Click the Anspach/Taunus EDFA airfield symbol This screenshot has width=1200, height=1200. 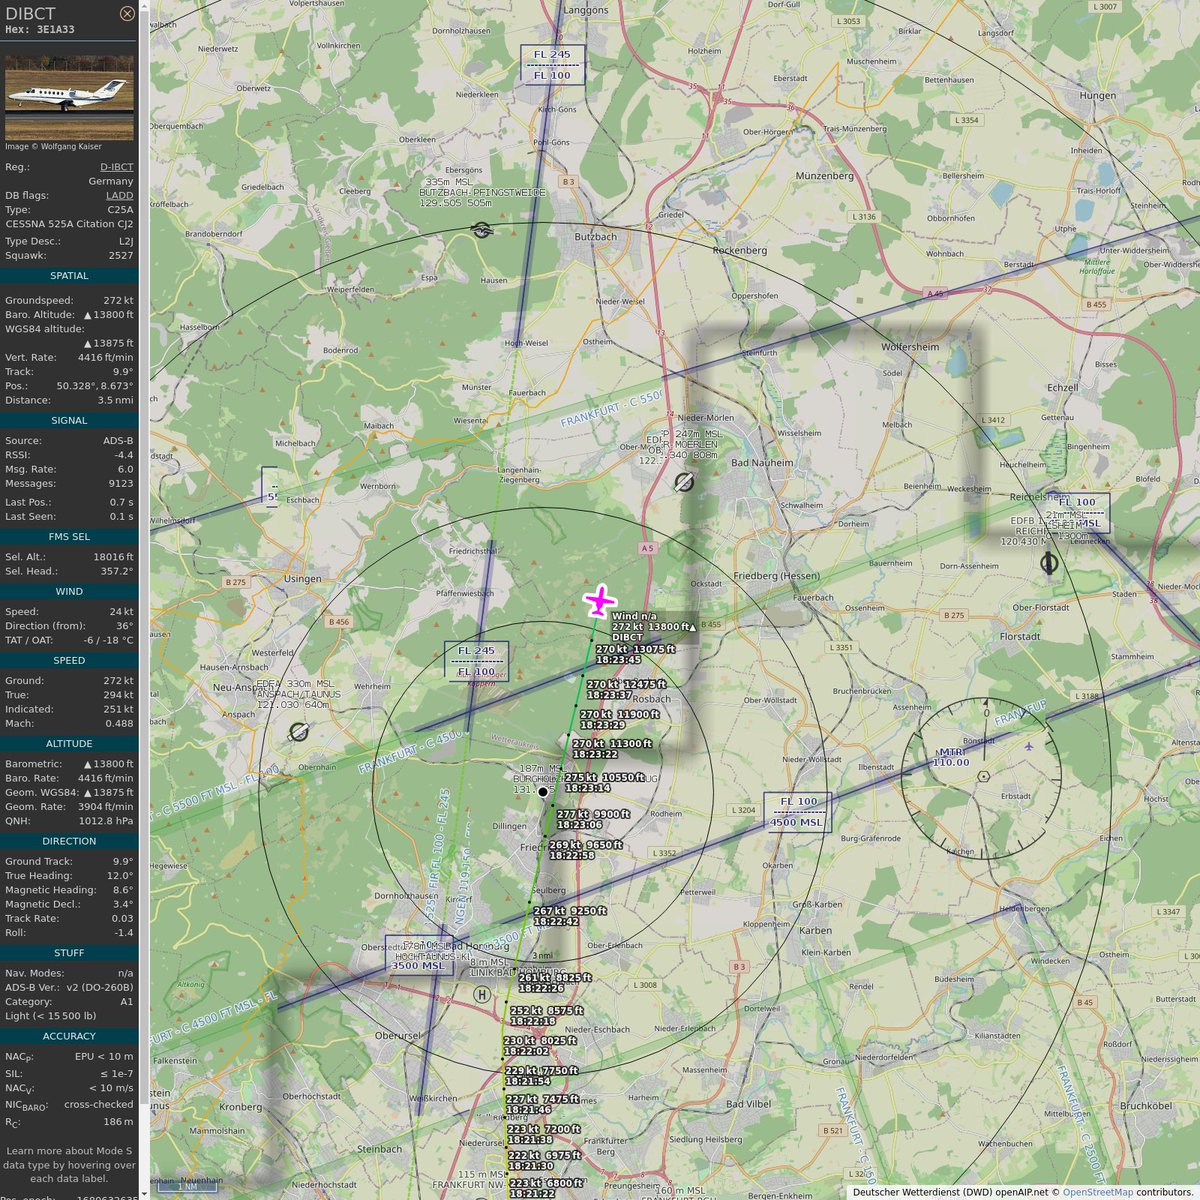pos(298,733)
